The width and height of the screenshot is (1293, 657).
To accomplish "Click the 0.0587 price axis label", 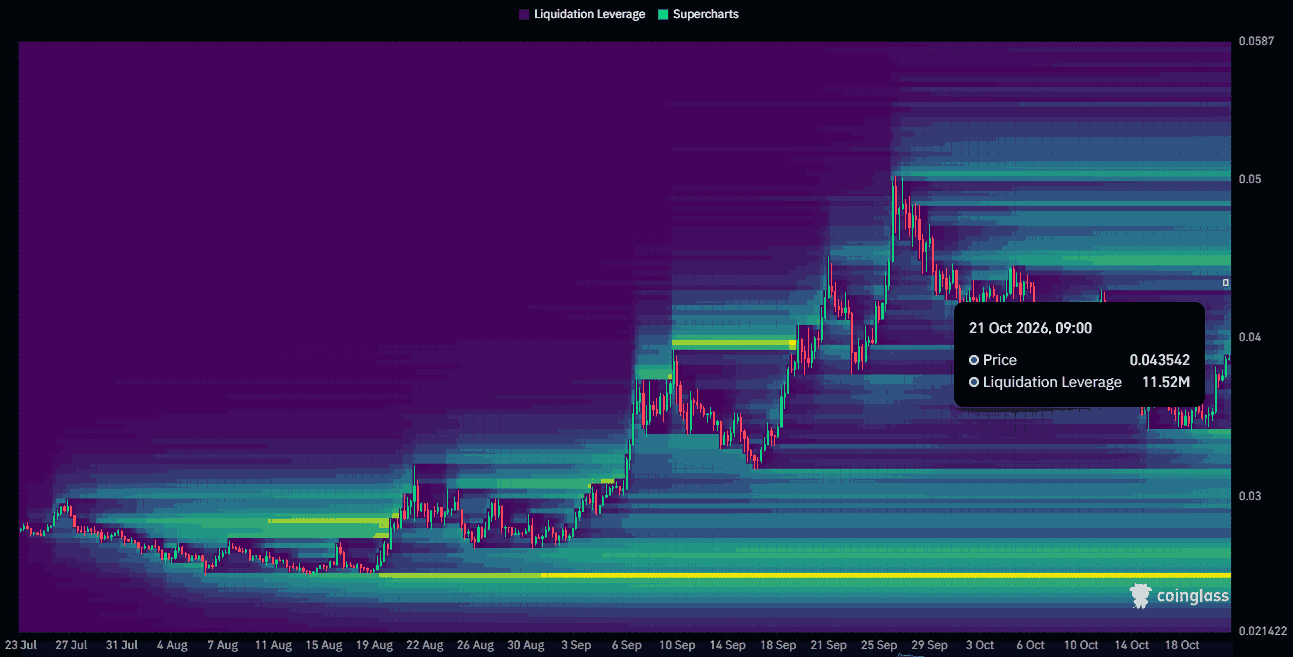I will tap(1254, 41).
